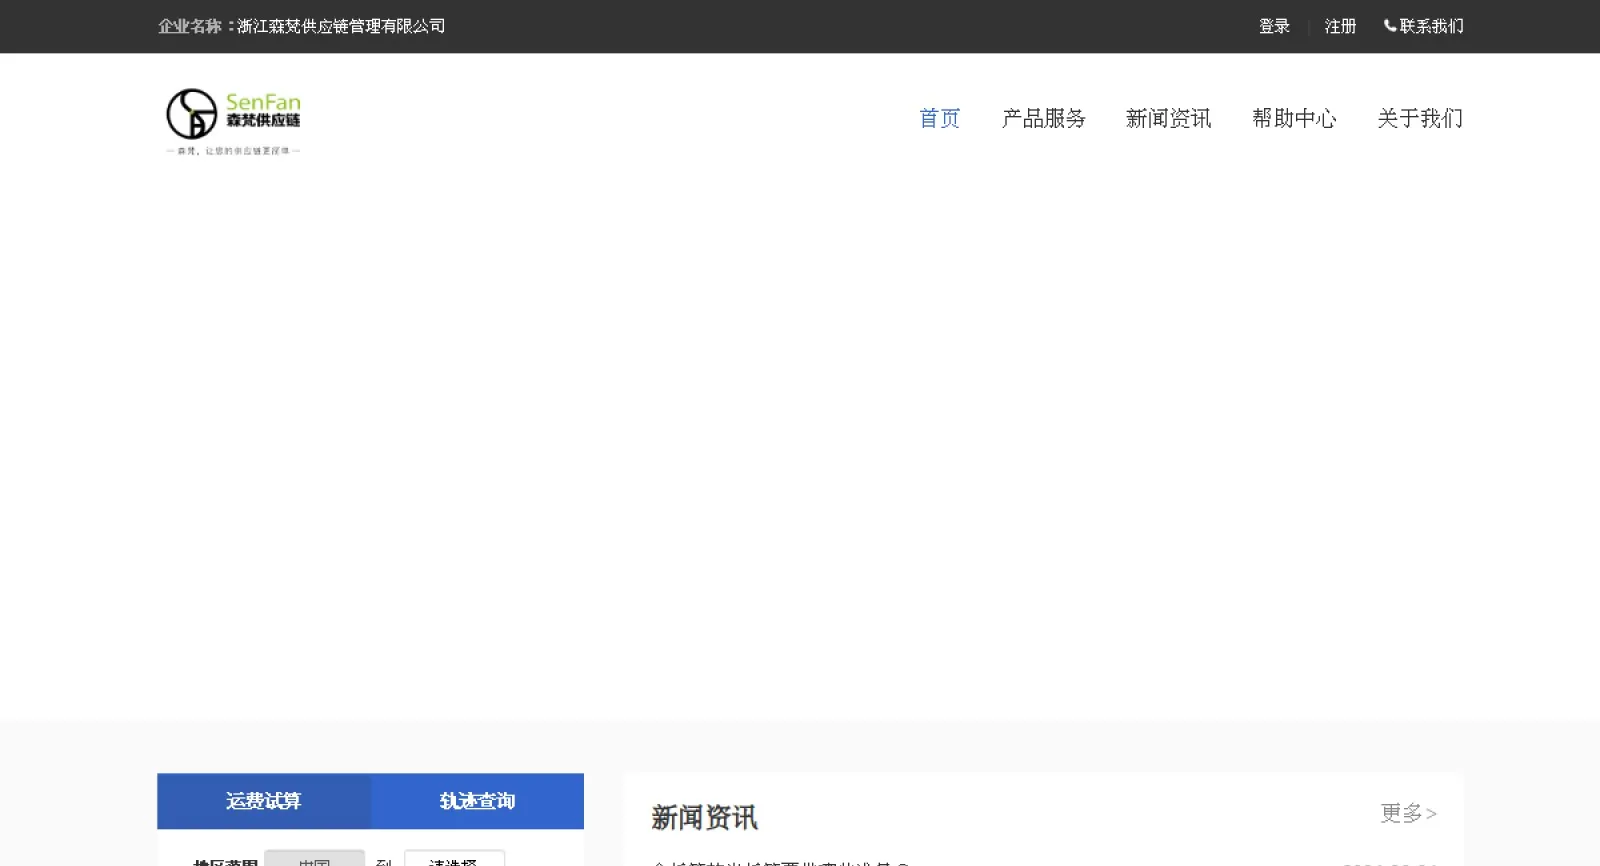
Task: Click the 更多> link in news section
Action: (1408, 813)
